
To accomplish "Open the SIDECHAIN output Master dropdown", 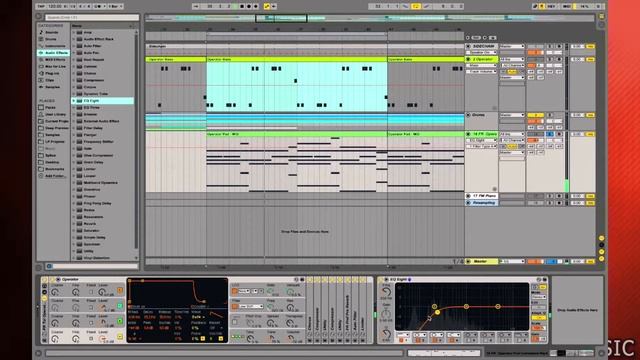I will tap(512, 47).
